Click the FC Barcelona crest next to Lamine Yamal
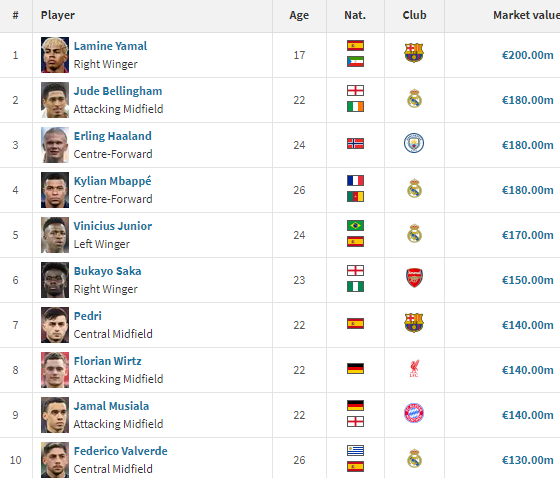 414,53
